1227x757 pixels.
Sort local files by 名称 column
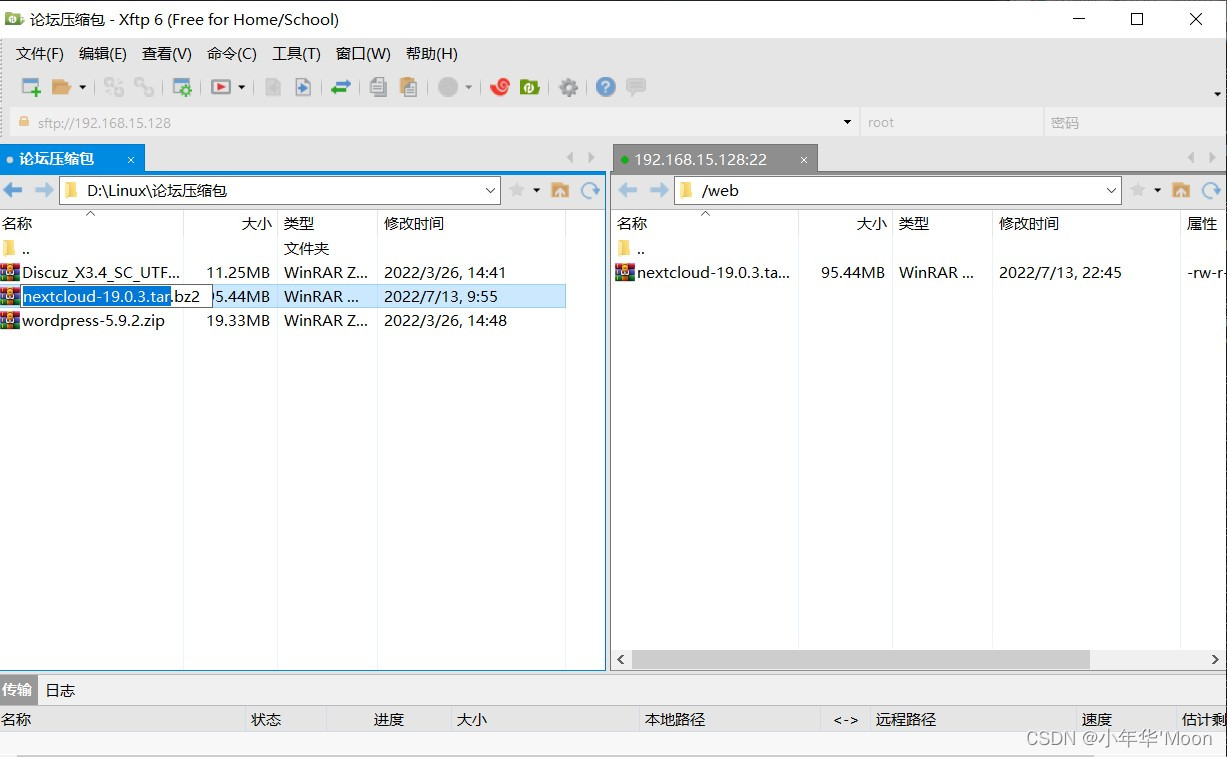click(x=91, y=224)
